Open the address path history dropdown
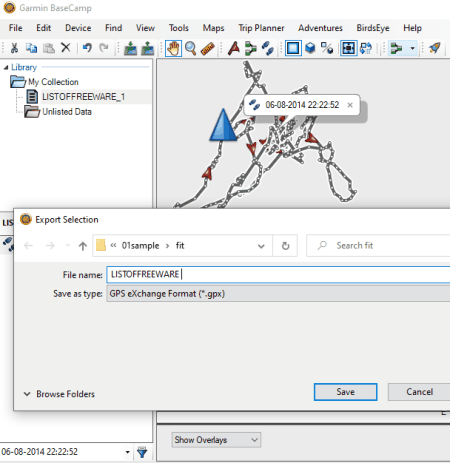Viewport: 450px width, 463px height. click(x=261, y=246)
